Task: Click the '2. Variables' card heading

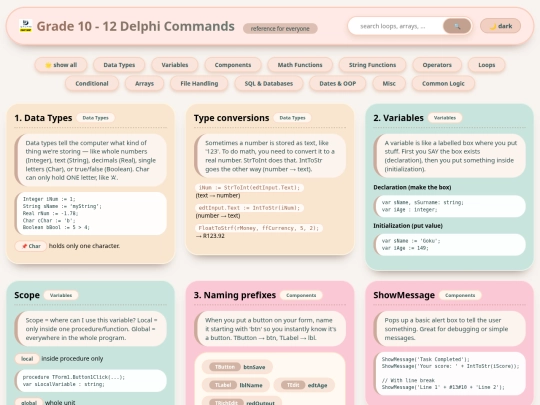Action: [398, 118]
